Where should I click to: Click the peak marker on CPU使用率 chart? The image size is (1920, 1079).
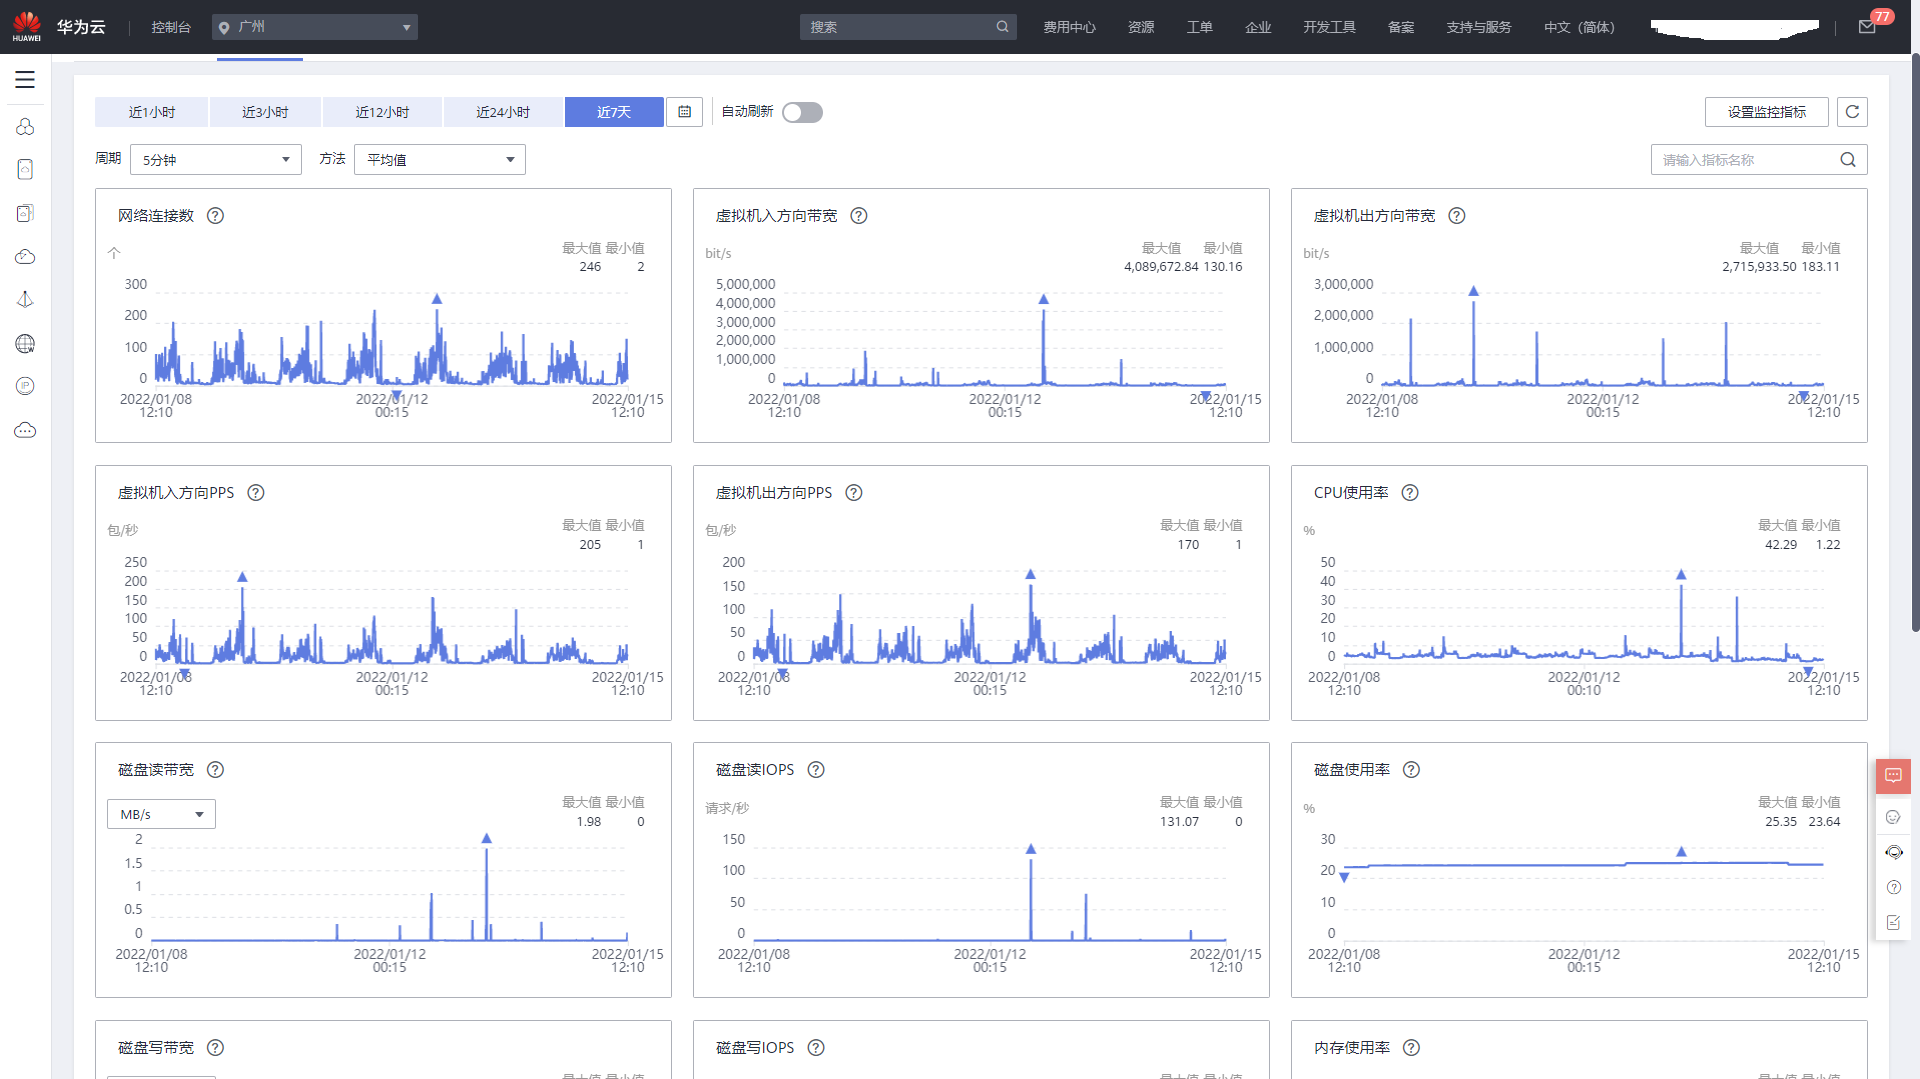[1681, 575]
